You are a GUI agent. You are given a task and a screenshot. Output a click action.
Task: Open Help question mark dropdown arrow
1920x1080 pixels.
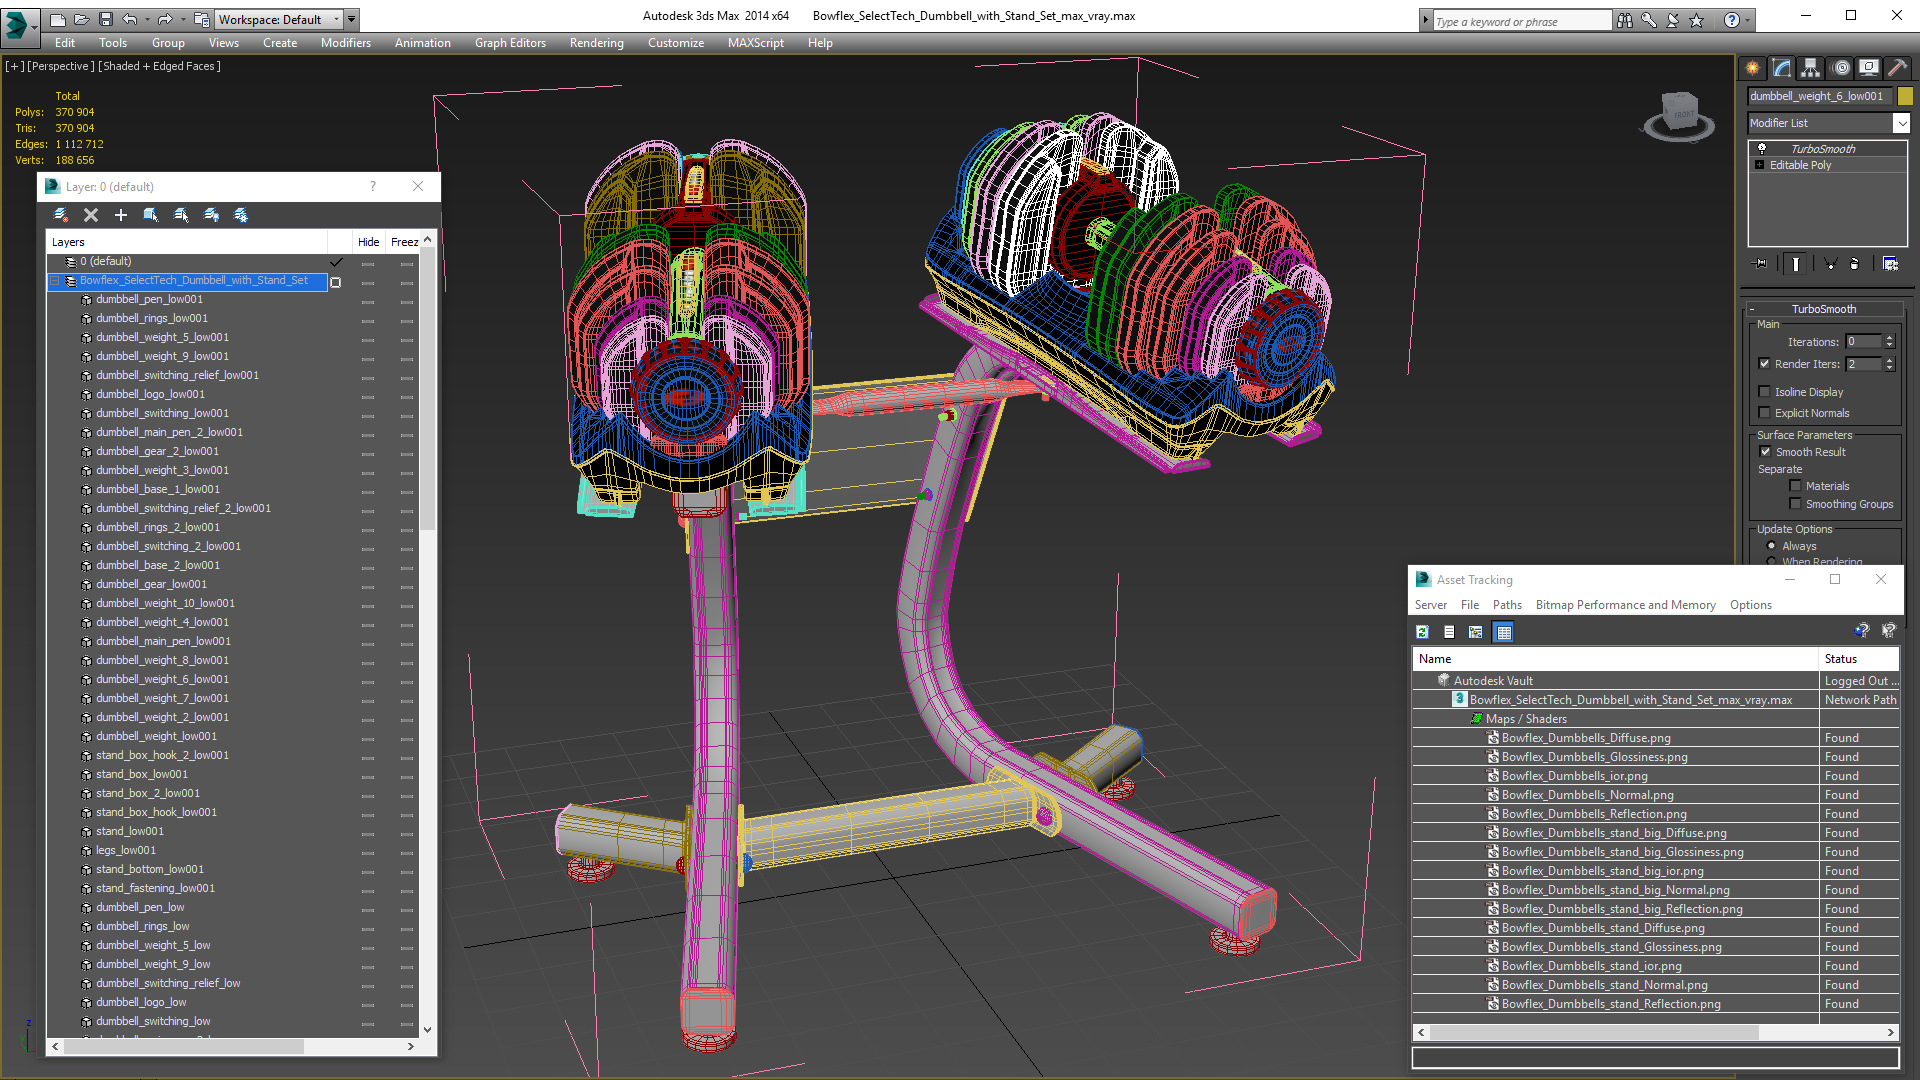click(x=1748, y=20)
